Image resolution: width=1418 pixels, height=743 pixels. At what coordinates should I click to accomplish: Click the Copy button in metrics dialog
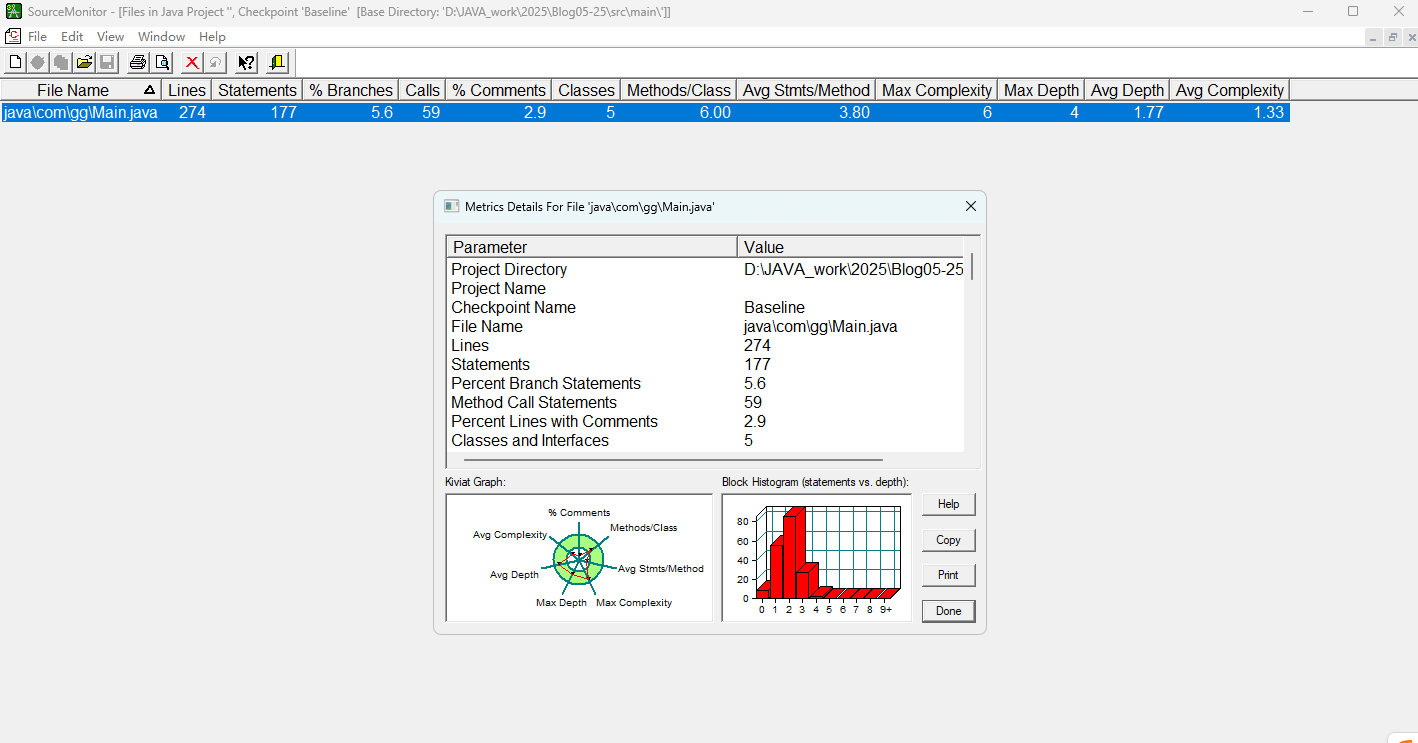point(948,540)
